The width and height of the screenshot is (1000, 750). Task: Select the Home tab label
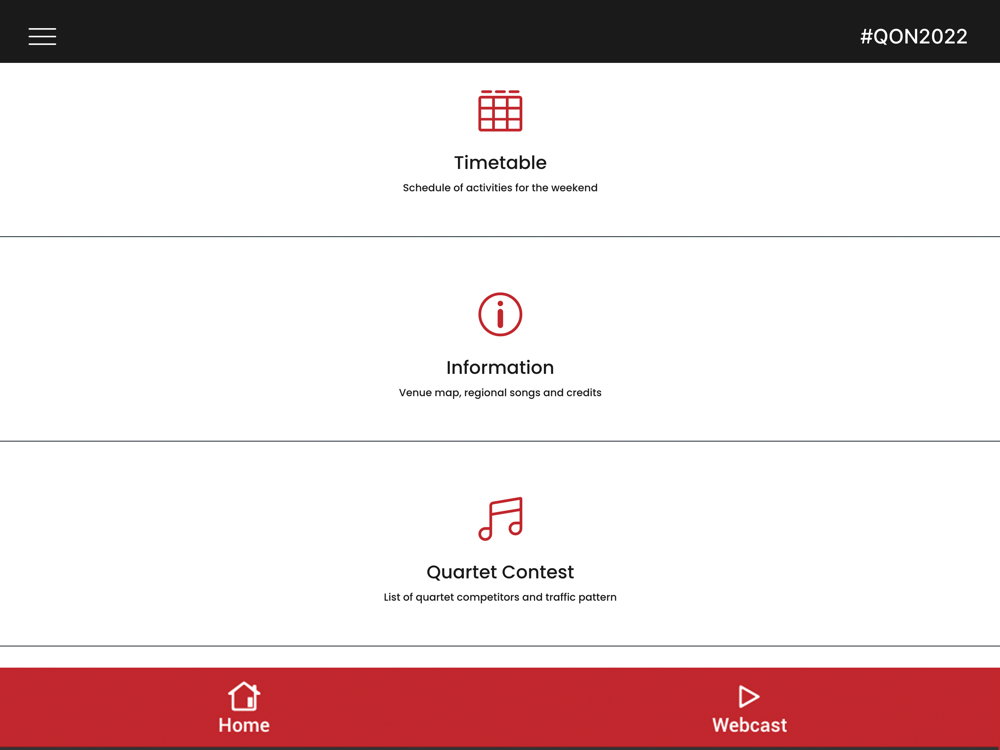point(244,725)
